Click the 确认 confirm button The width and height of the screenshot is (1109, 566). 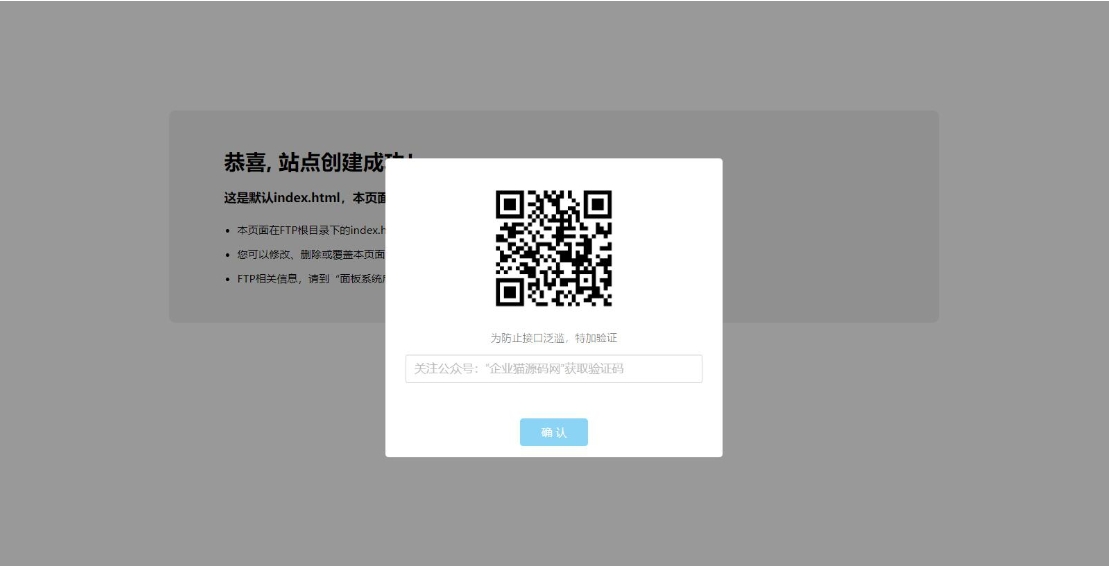pyautogui.click(x=553, y=432)
